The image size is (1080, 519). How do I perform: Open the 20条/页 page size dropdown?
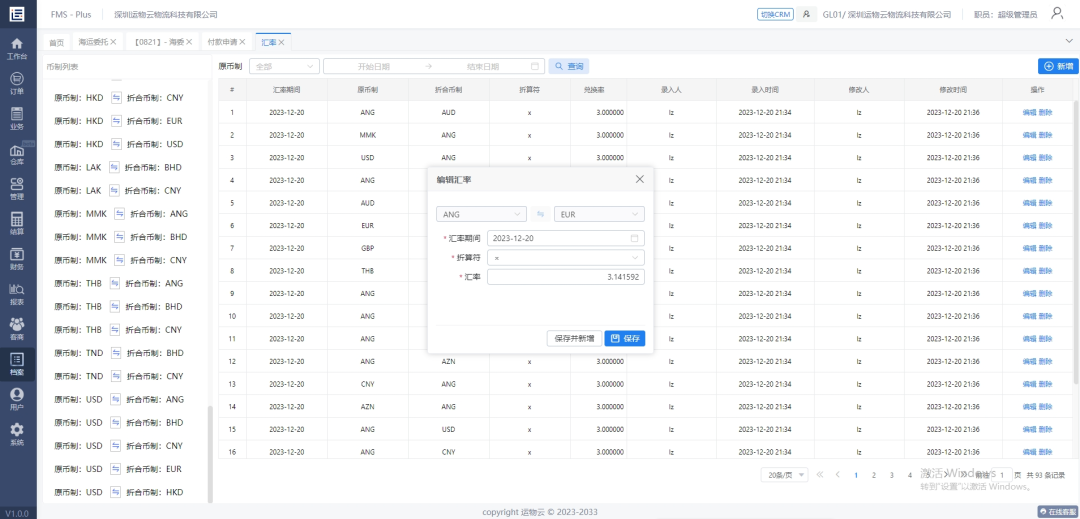(785, 475)
